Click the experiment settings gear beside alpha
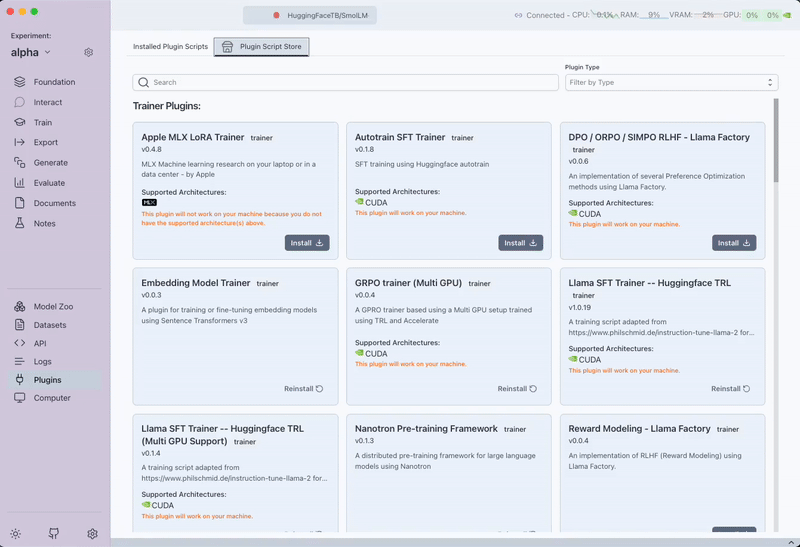 pos(89,52)
